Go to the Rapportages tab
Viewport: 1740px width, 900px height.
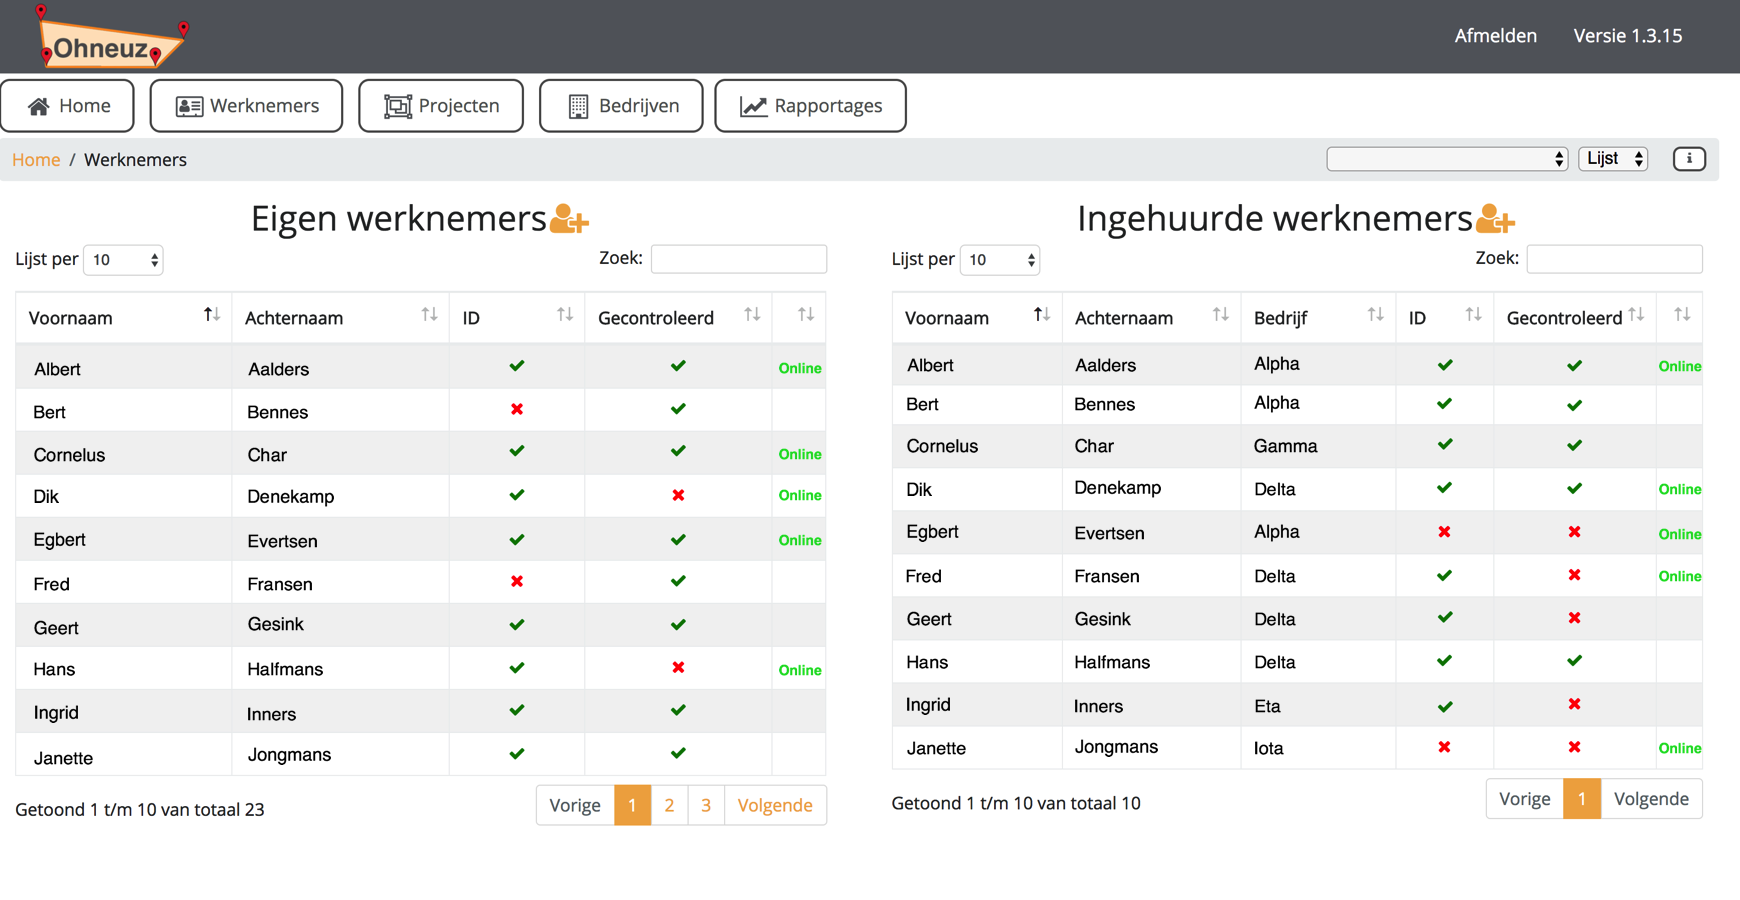[x=810, y=106]
